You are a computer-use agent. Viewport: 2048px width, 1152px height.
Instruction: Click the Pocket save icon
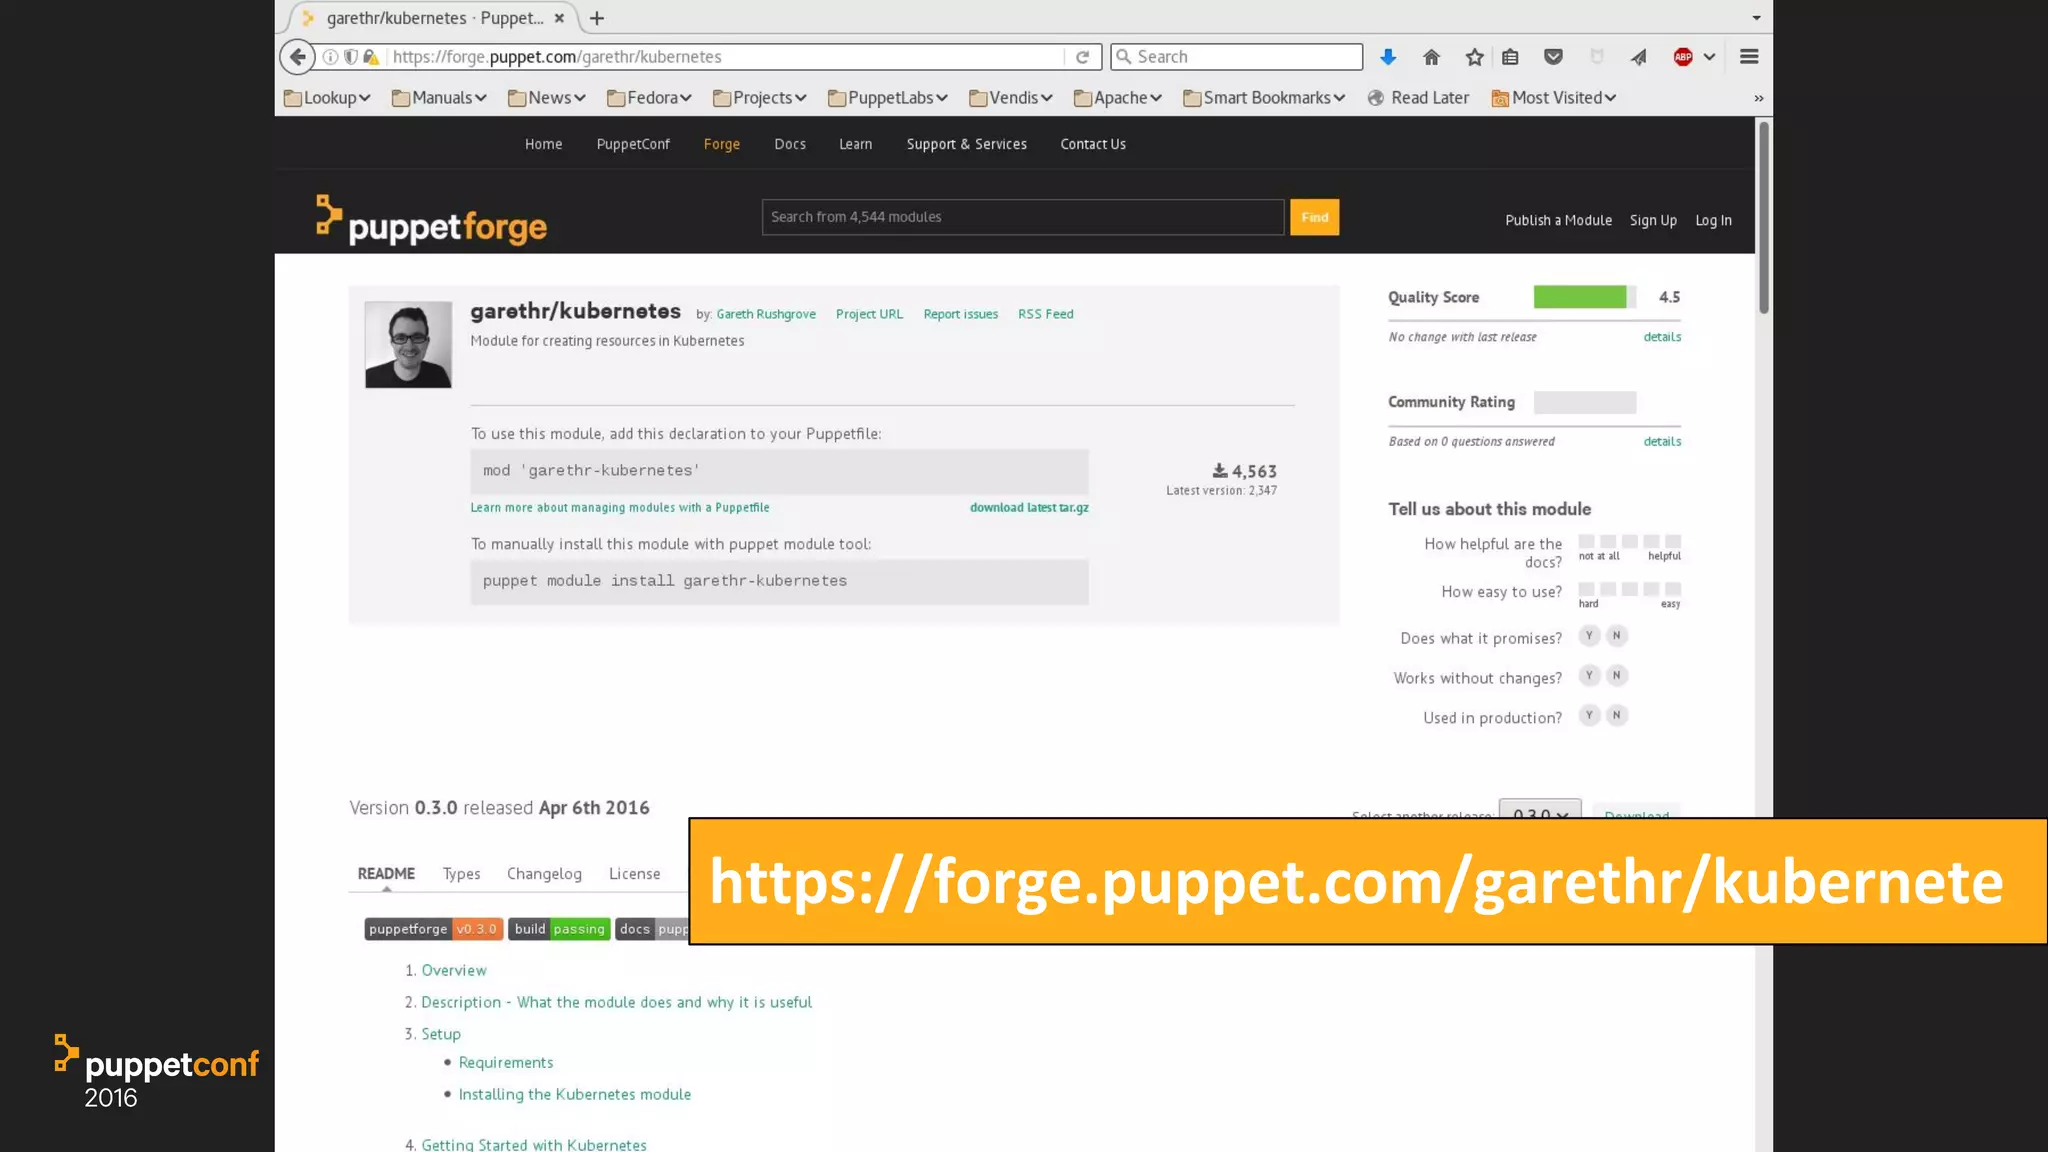[x=1553, y=57]
